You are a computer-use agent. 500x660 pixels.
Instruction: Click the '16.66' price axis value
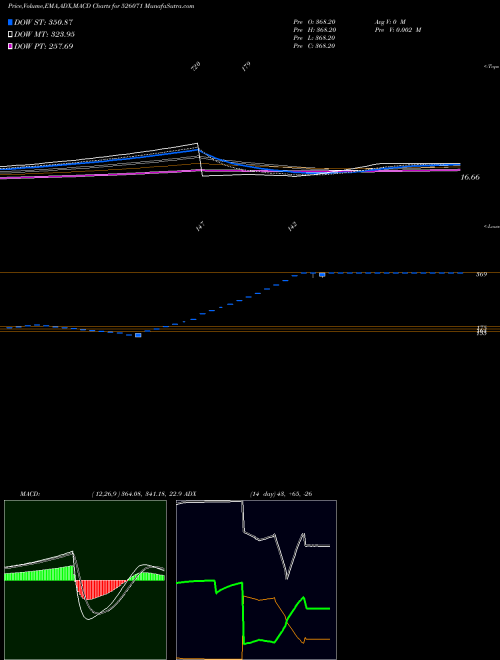pyautogui.click(x=470, y=178)
